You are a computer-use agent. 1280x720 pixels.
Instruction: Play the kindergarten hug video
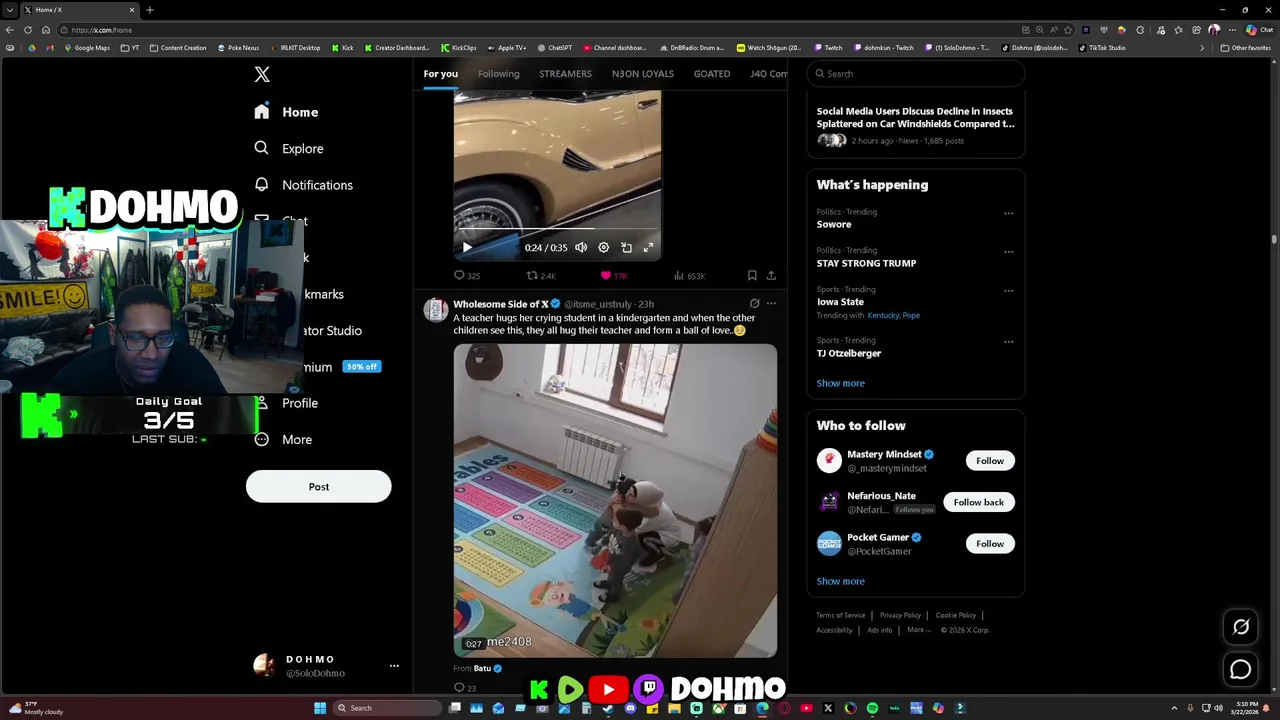click(x=615, y=500)
